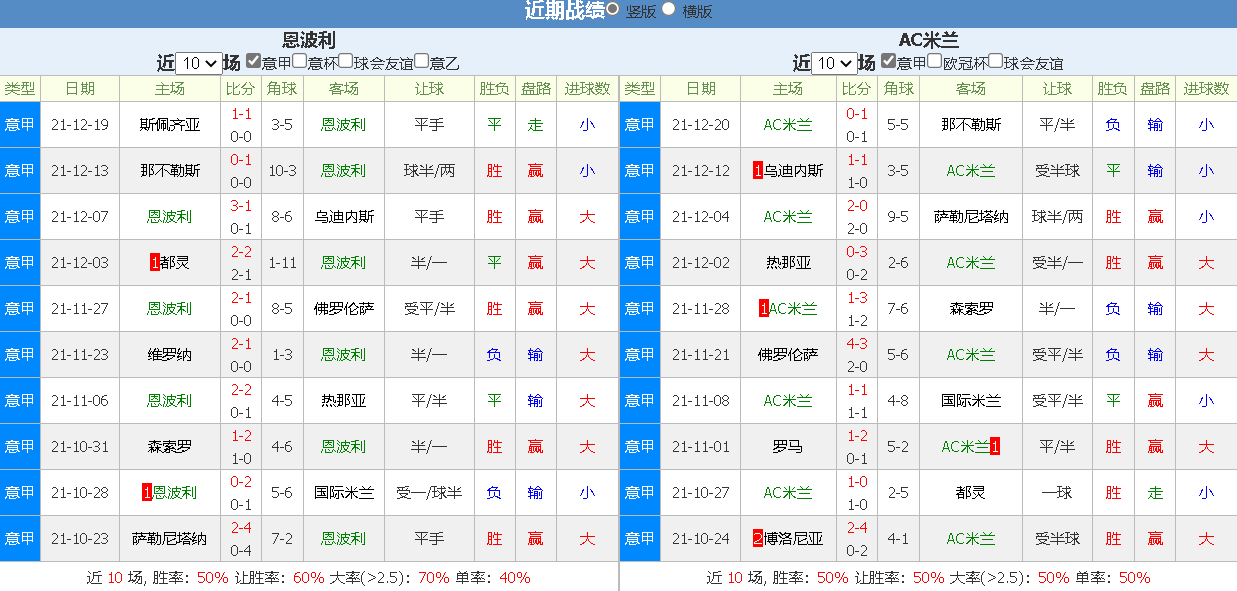Open home team 维罗纳 on 21-11-23 row
The image size is (1237, 591).
(x=170, y=355)
